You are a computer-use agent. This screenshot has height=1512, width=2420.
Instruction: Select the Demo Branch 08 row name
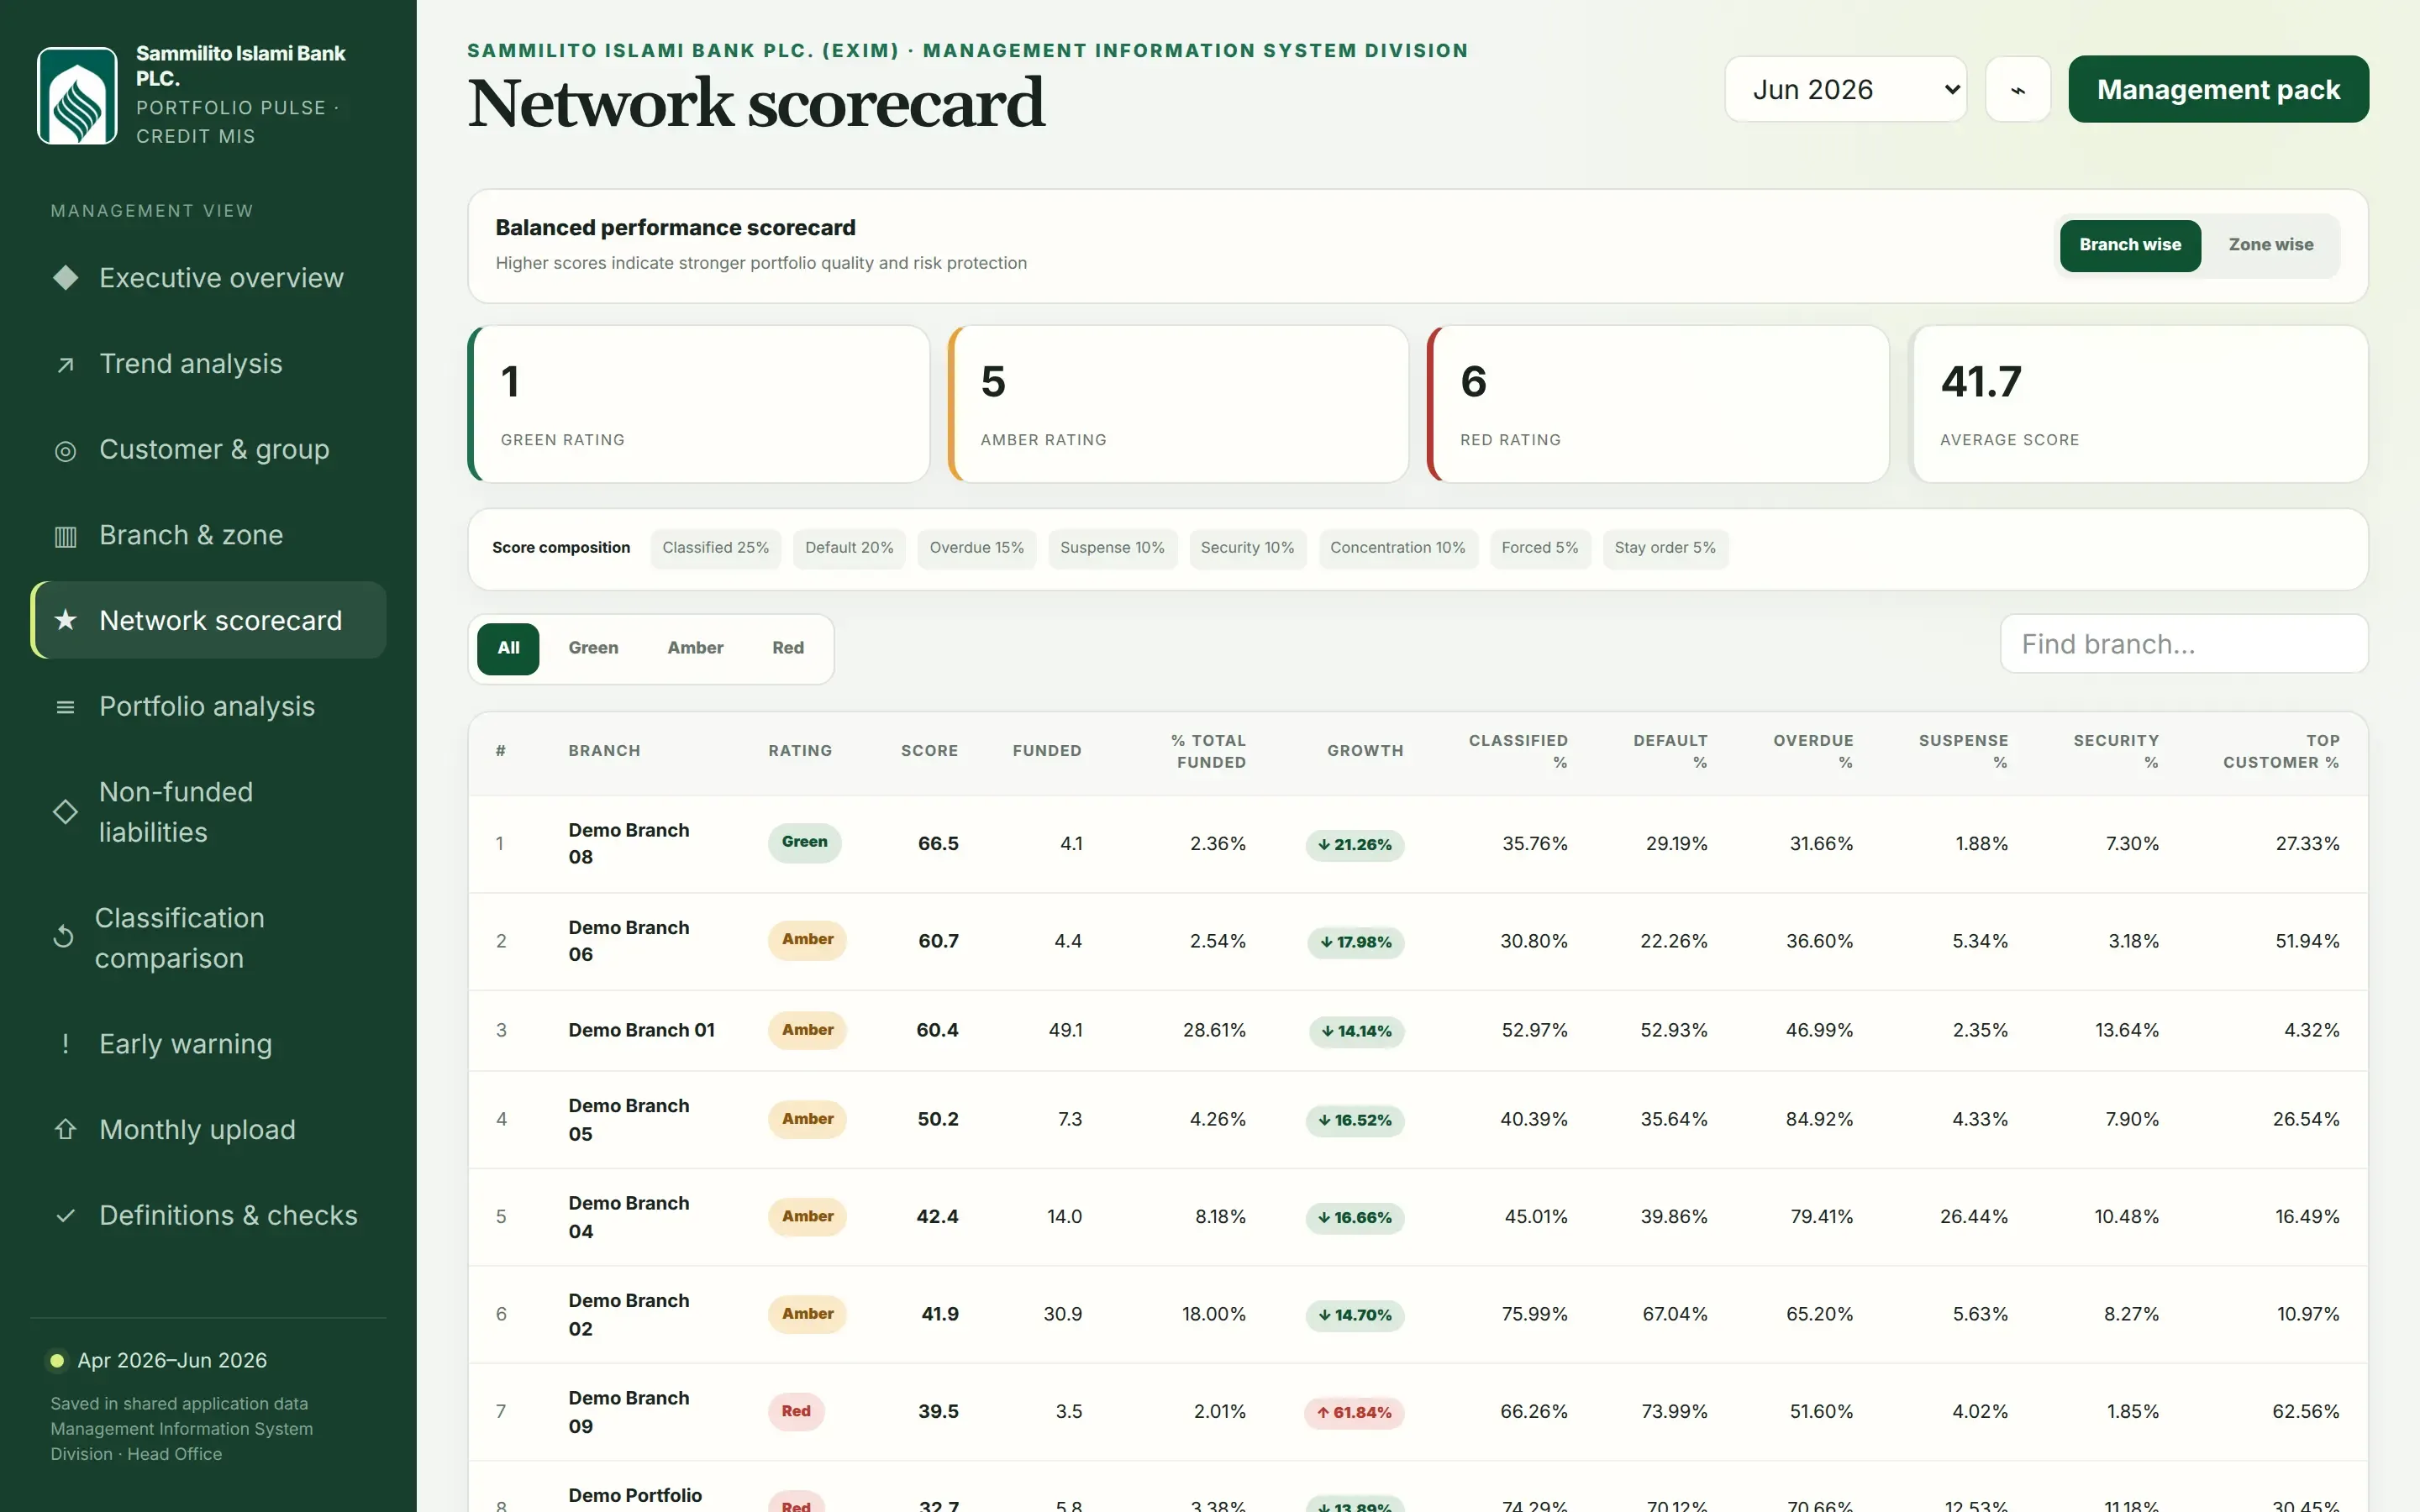[629, 844]
